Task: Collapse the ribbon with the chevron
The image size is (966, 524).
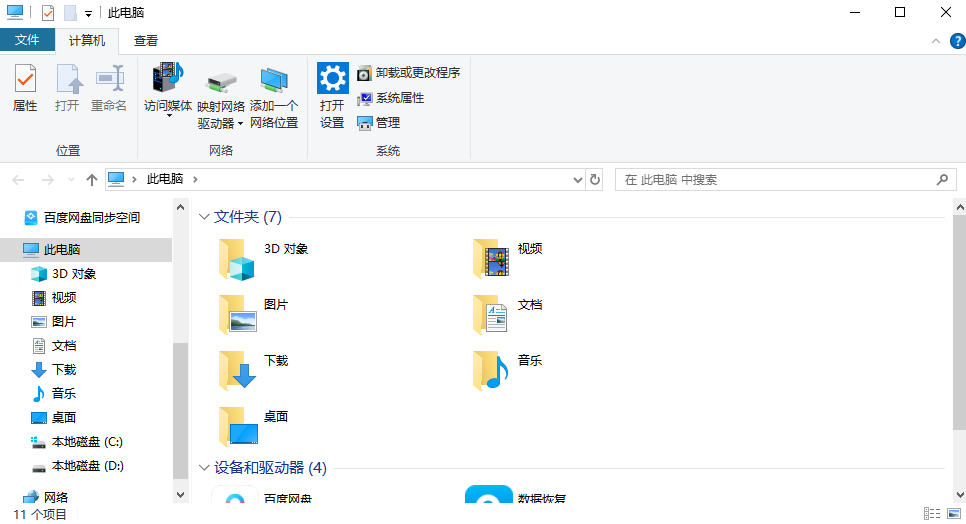Action: click(936, 41)
